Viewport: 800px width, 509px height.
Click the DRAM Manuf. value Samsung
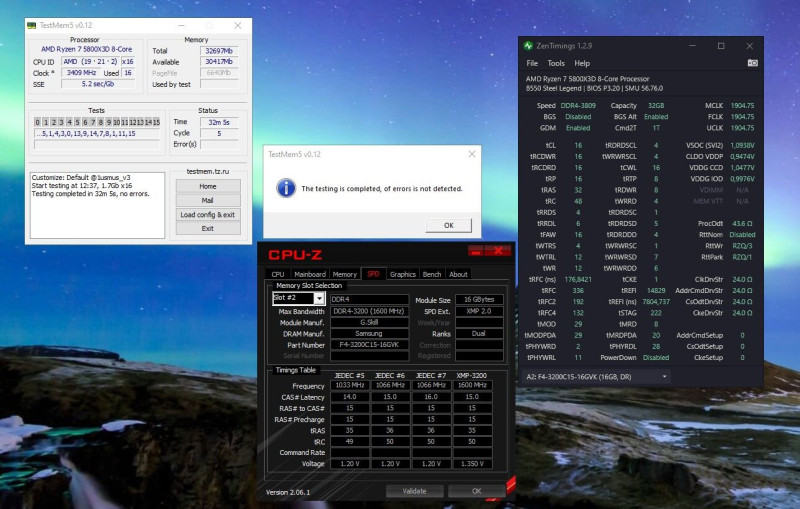coord(369,334)
